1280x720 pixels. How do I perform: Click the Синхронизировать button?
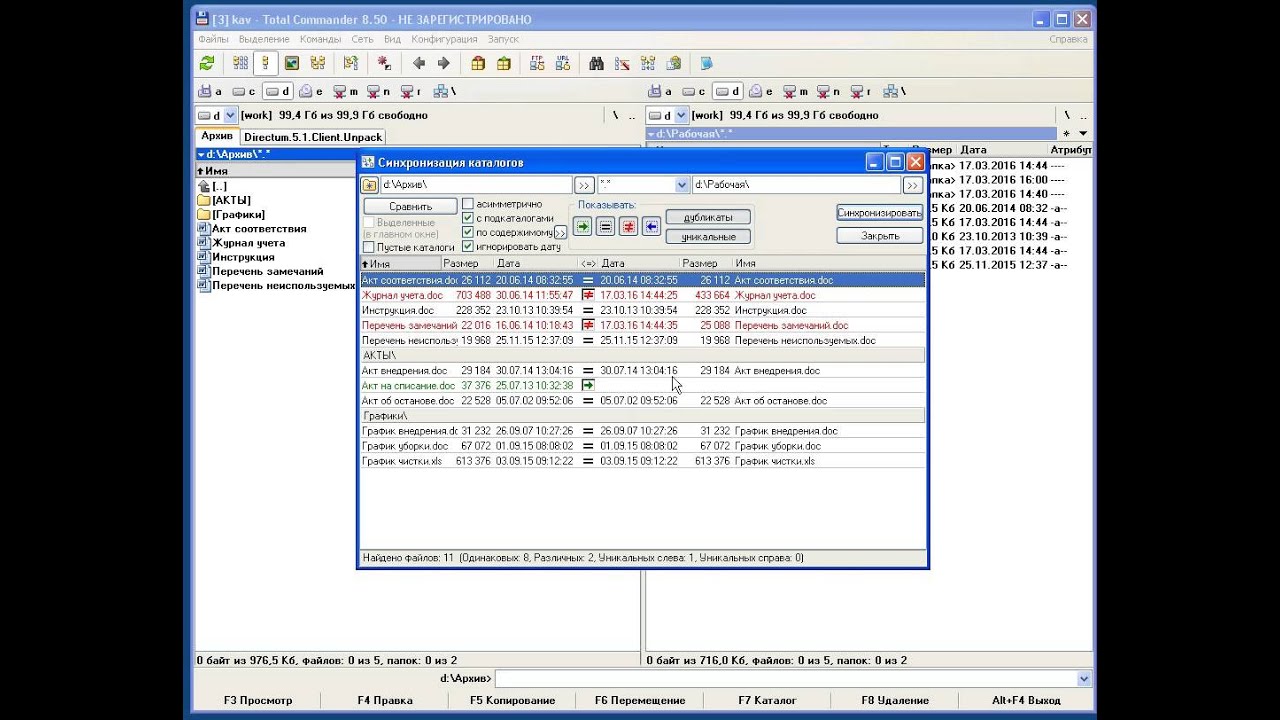click(x=880, y=213)
